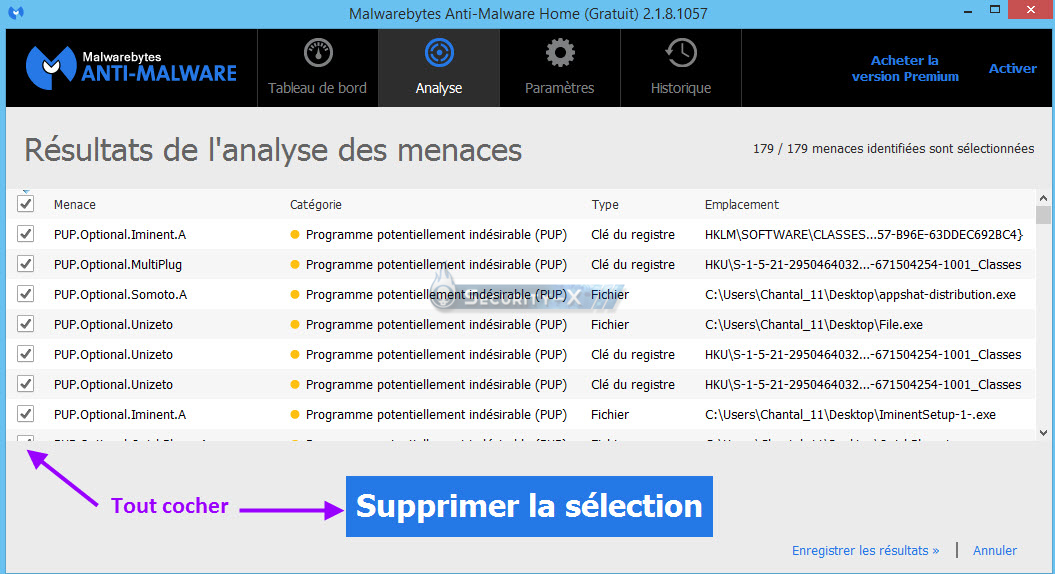Maximize the Malwarebytes window
The image size is (1055, 574).
point(995,9)
